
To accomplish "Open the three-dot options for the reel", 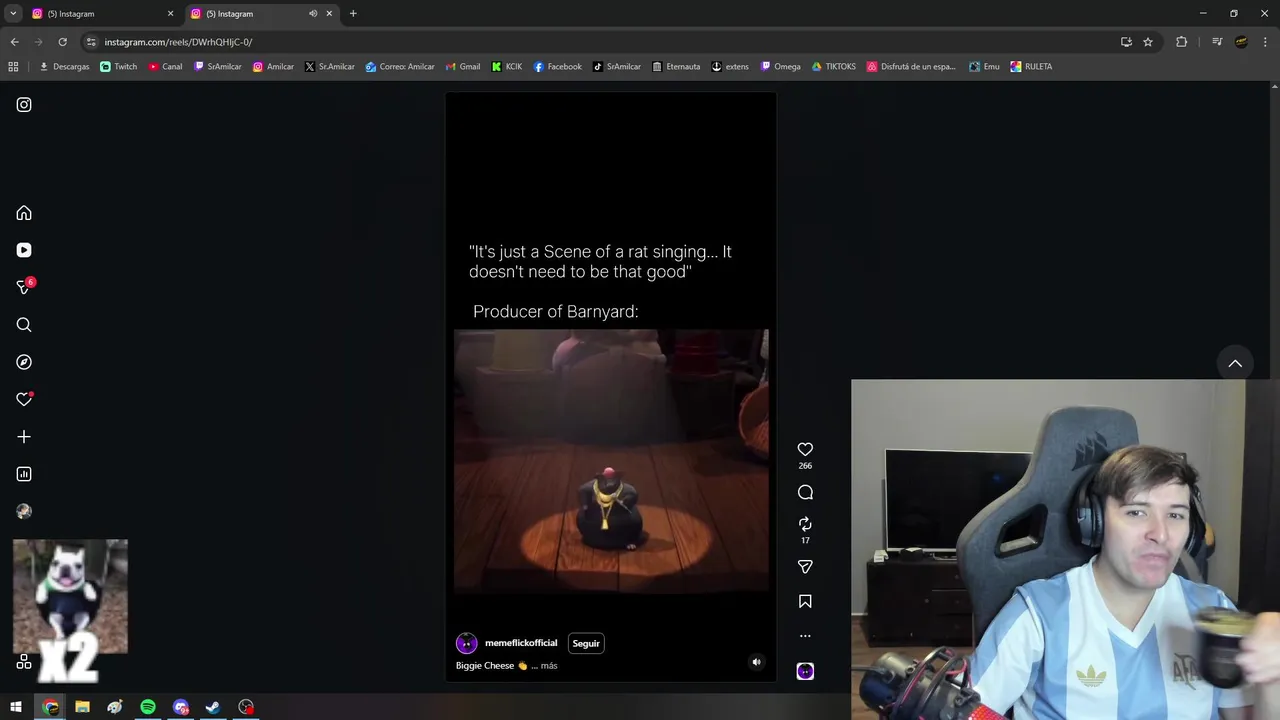I will pos(805,636).
